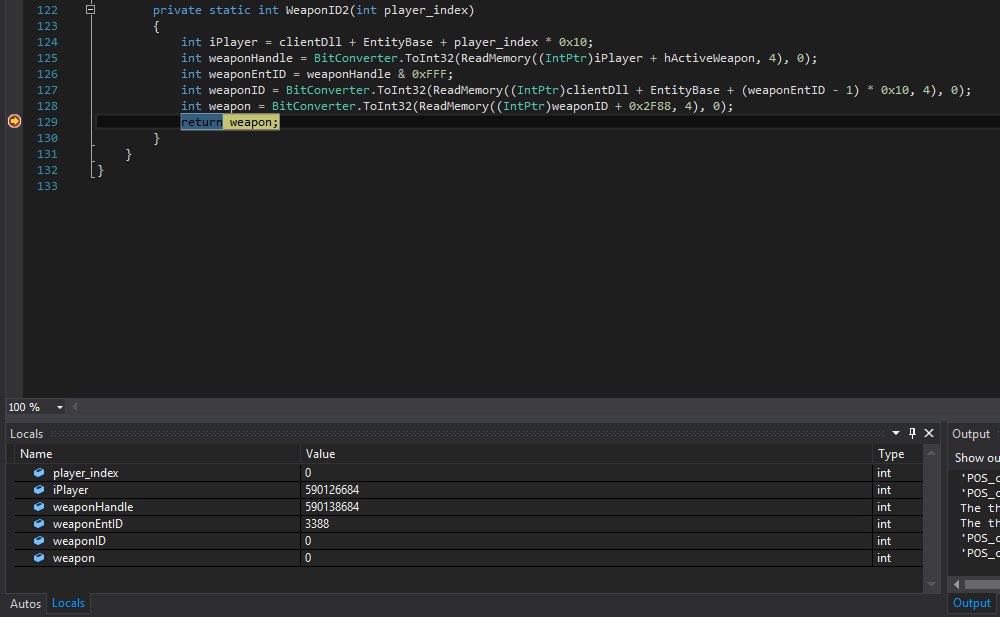This screenshot has width=1000, height=617.
Task: Select the weaponEntID value 3388
Action: pyautogui.click(x=319, y=524)
